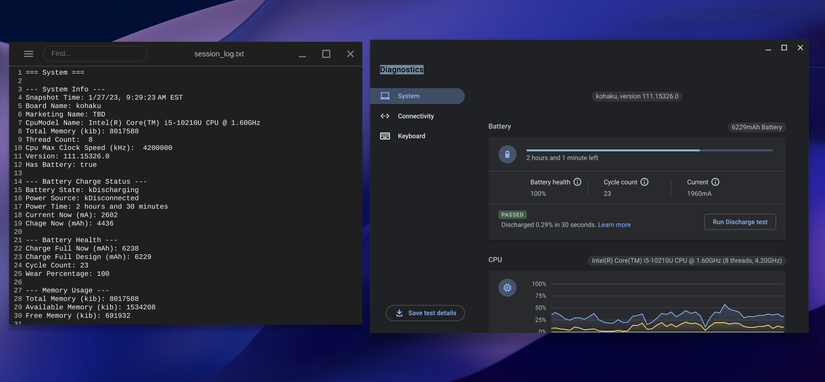Screen dimensions: 825x382
Task: Click the "Chage Now (mAh): 4436" line
Action: [x=69, y=224]
